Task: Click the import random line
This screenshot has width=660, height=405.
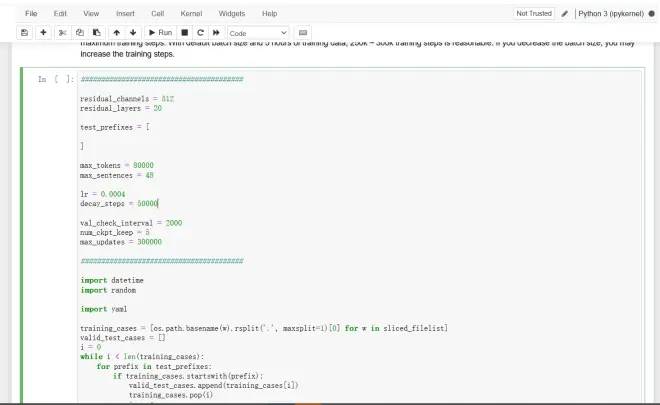Action: [108, 290]
